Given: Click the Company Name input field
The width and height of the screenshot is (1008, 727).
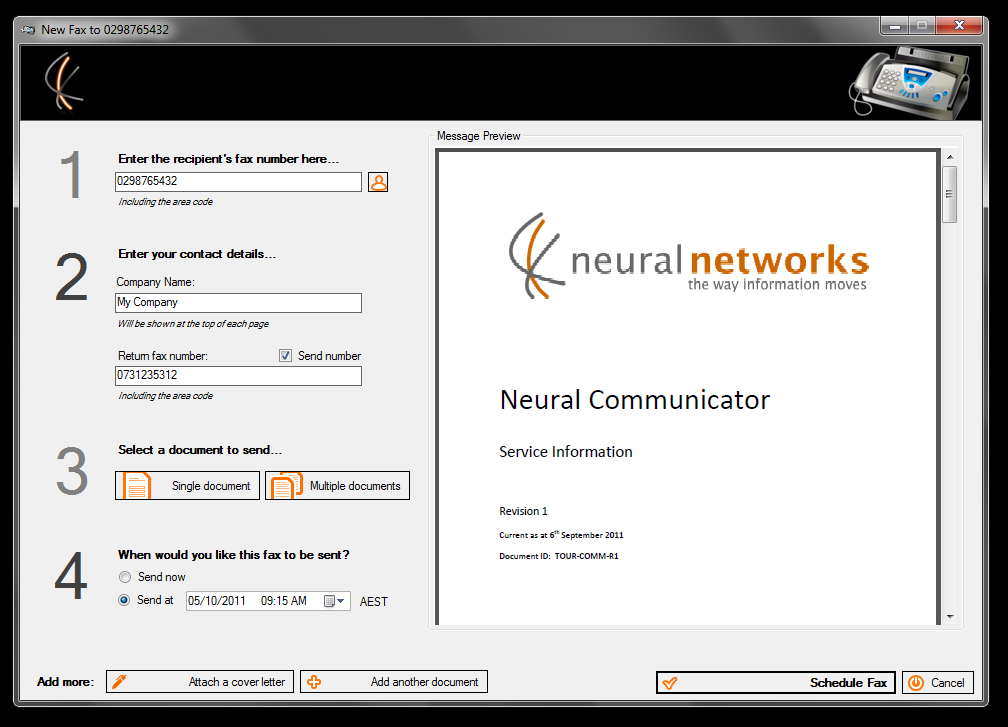Looking at the screenshot, I should tap(238, 303).
